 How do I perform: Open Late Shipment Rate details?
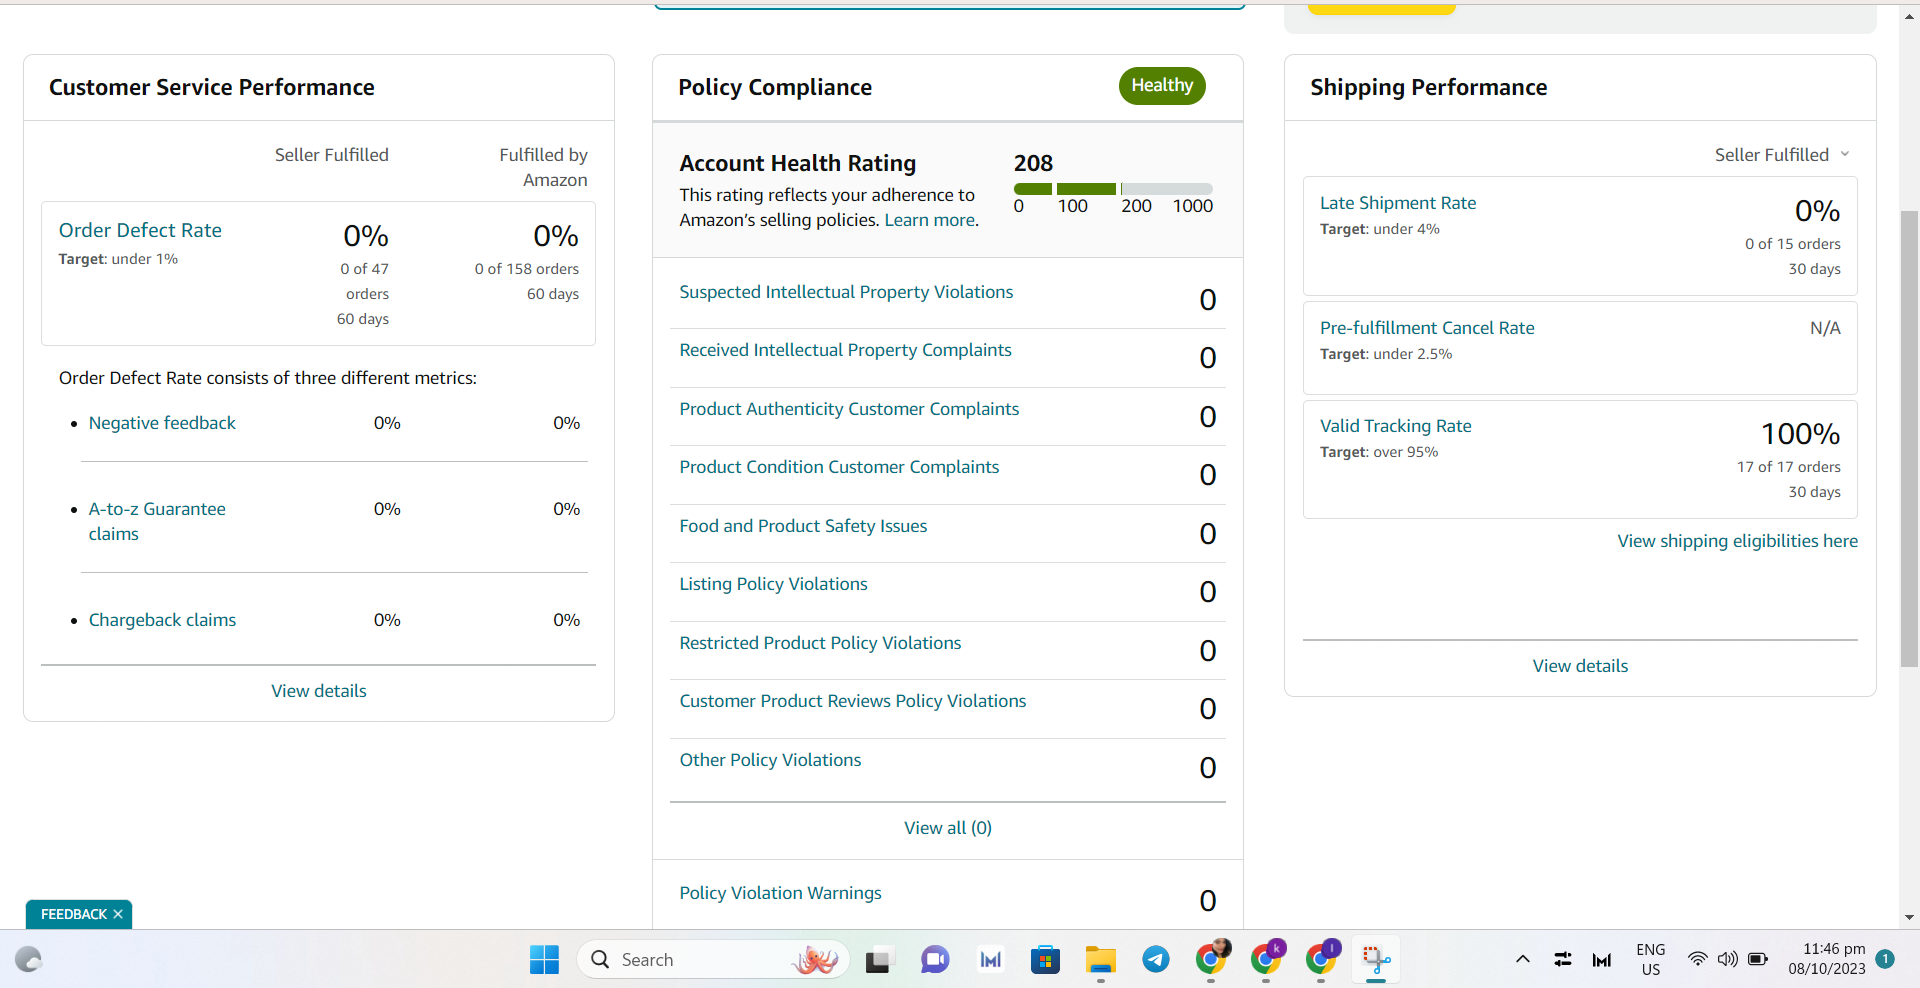click(x=1398, y=203)
